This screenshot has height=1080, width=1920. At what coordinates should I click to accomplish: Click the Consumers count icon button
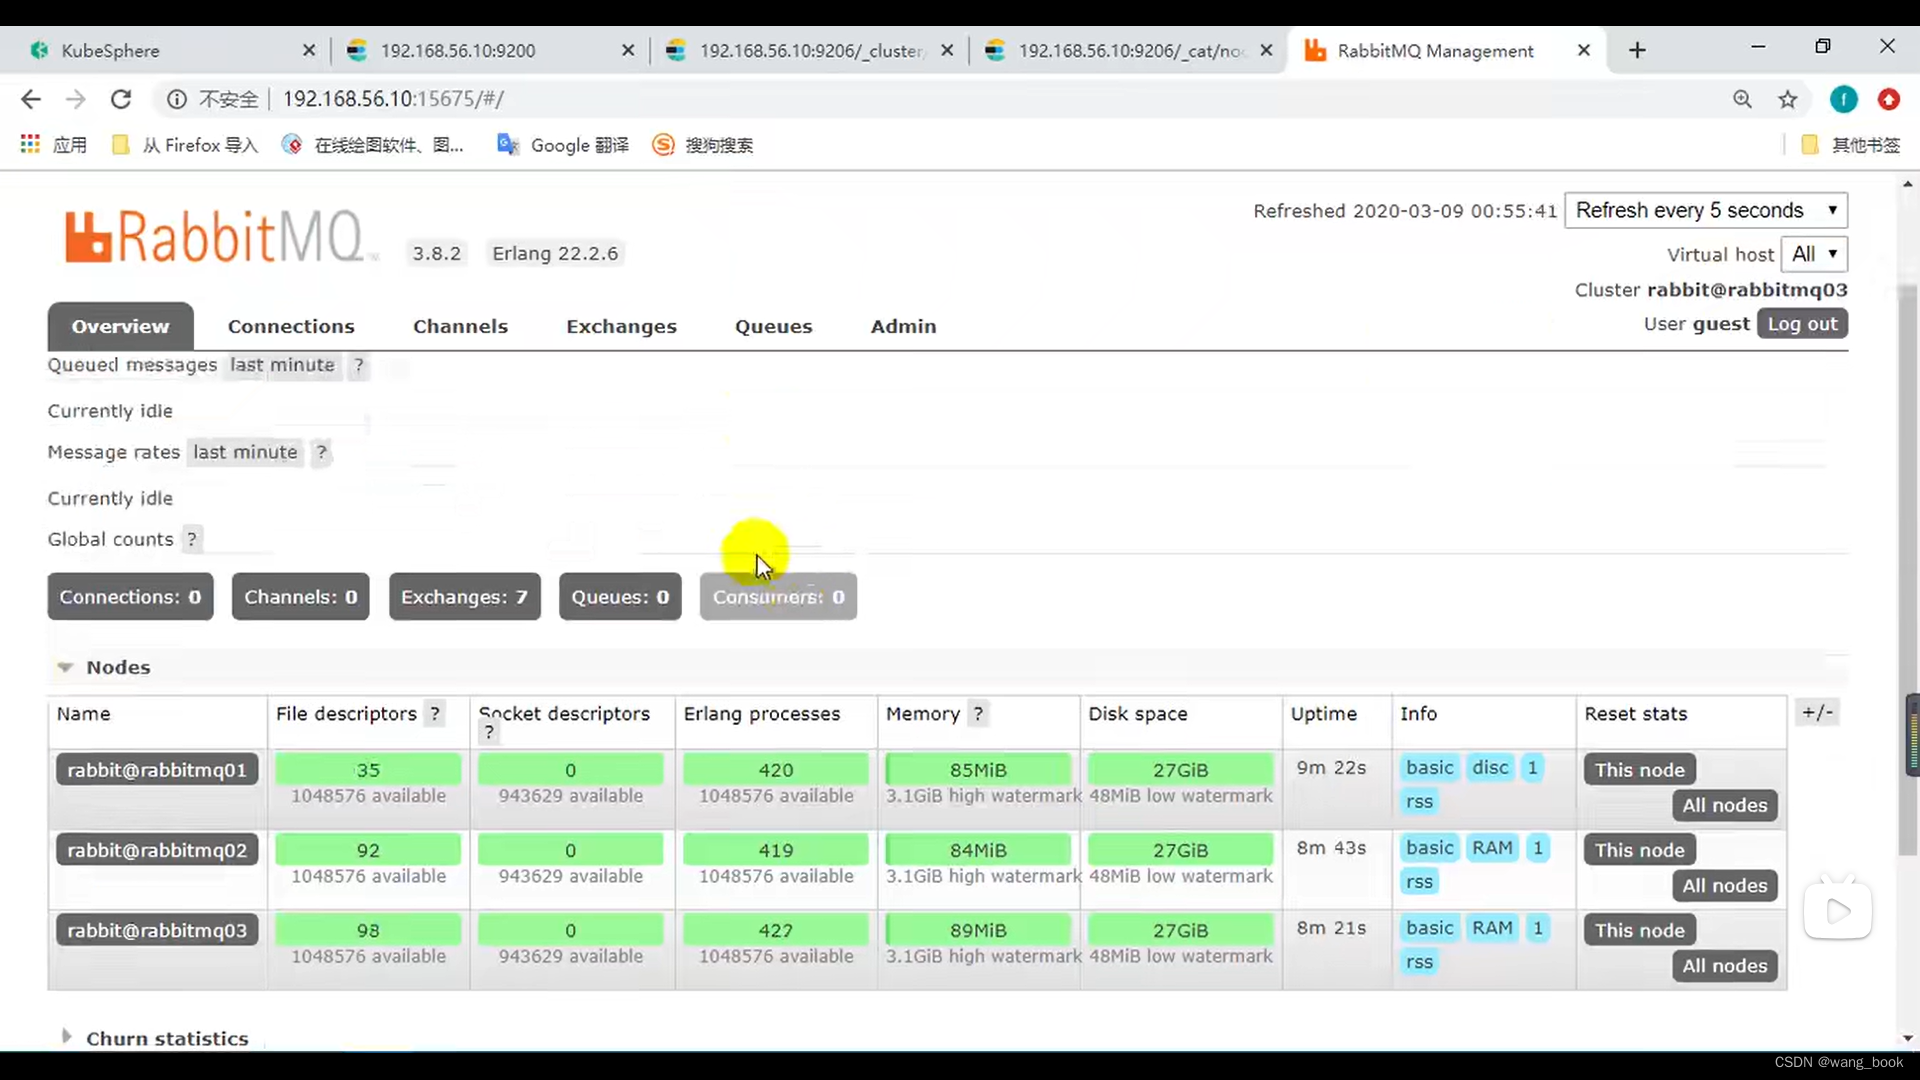pyautogui.click(x=777, y=596)
